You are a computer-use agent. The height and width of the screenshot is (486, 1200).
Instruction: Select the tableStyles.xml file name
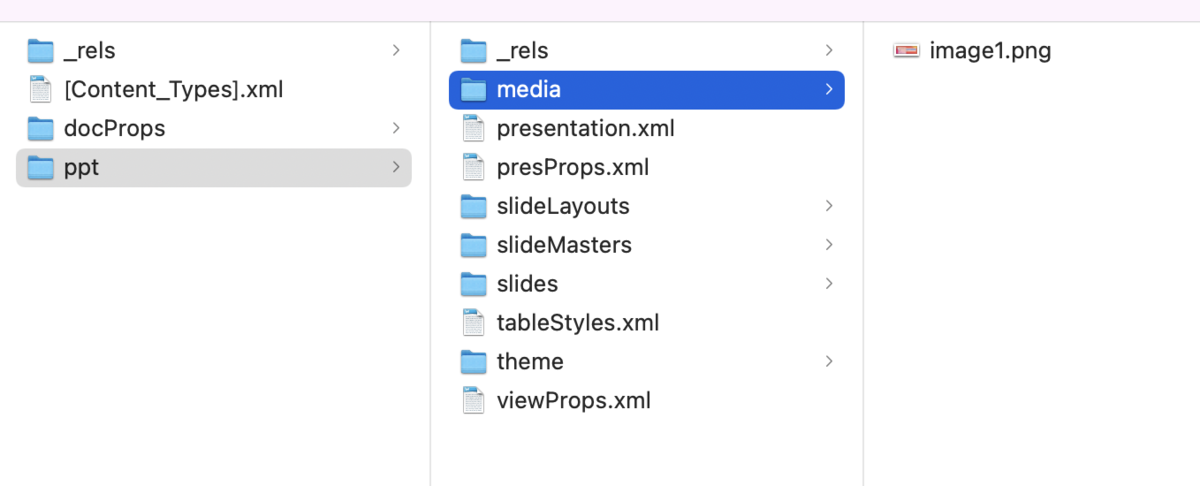tap(578, 323)
